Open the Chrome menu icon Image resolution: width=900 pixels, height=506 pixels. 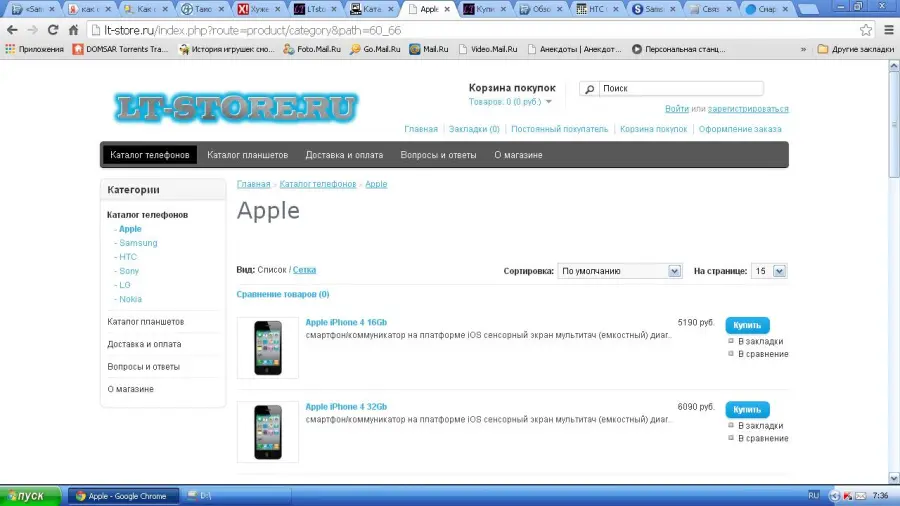point(889,30)
